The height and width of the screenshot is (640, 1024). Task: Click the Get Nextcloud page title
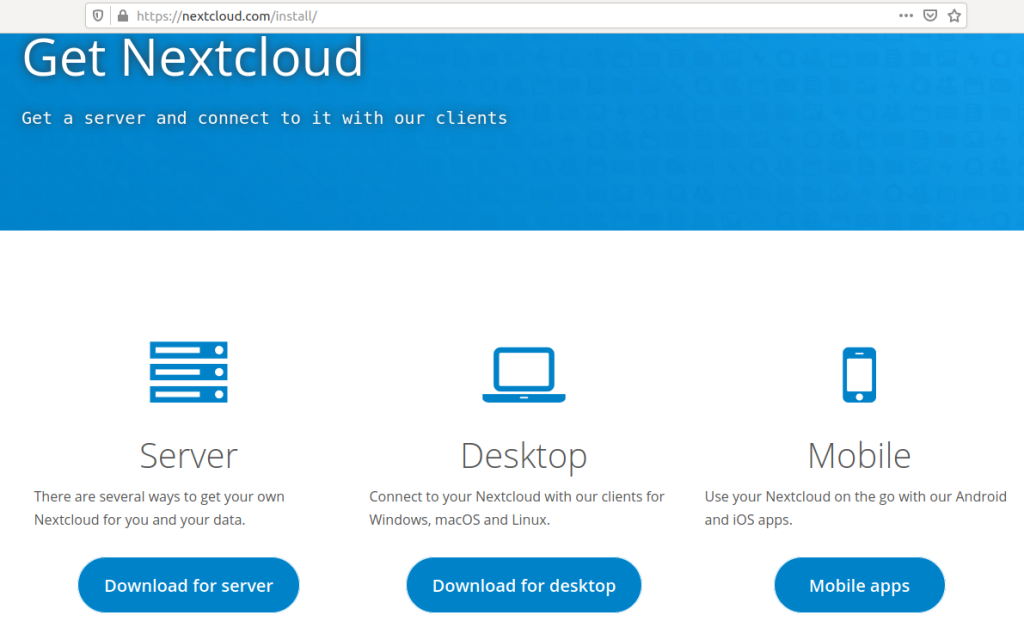click(x=193, y=57)
